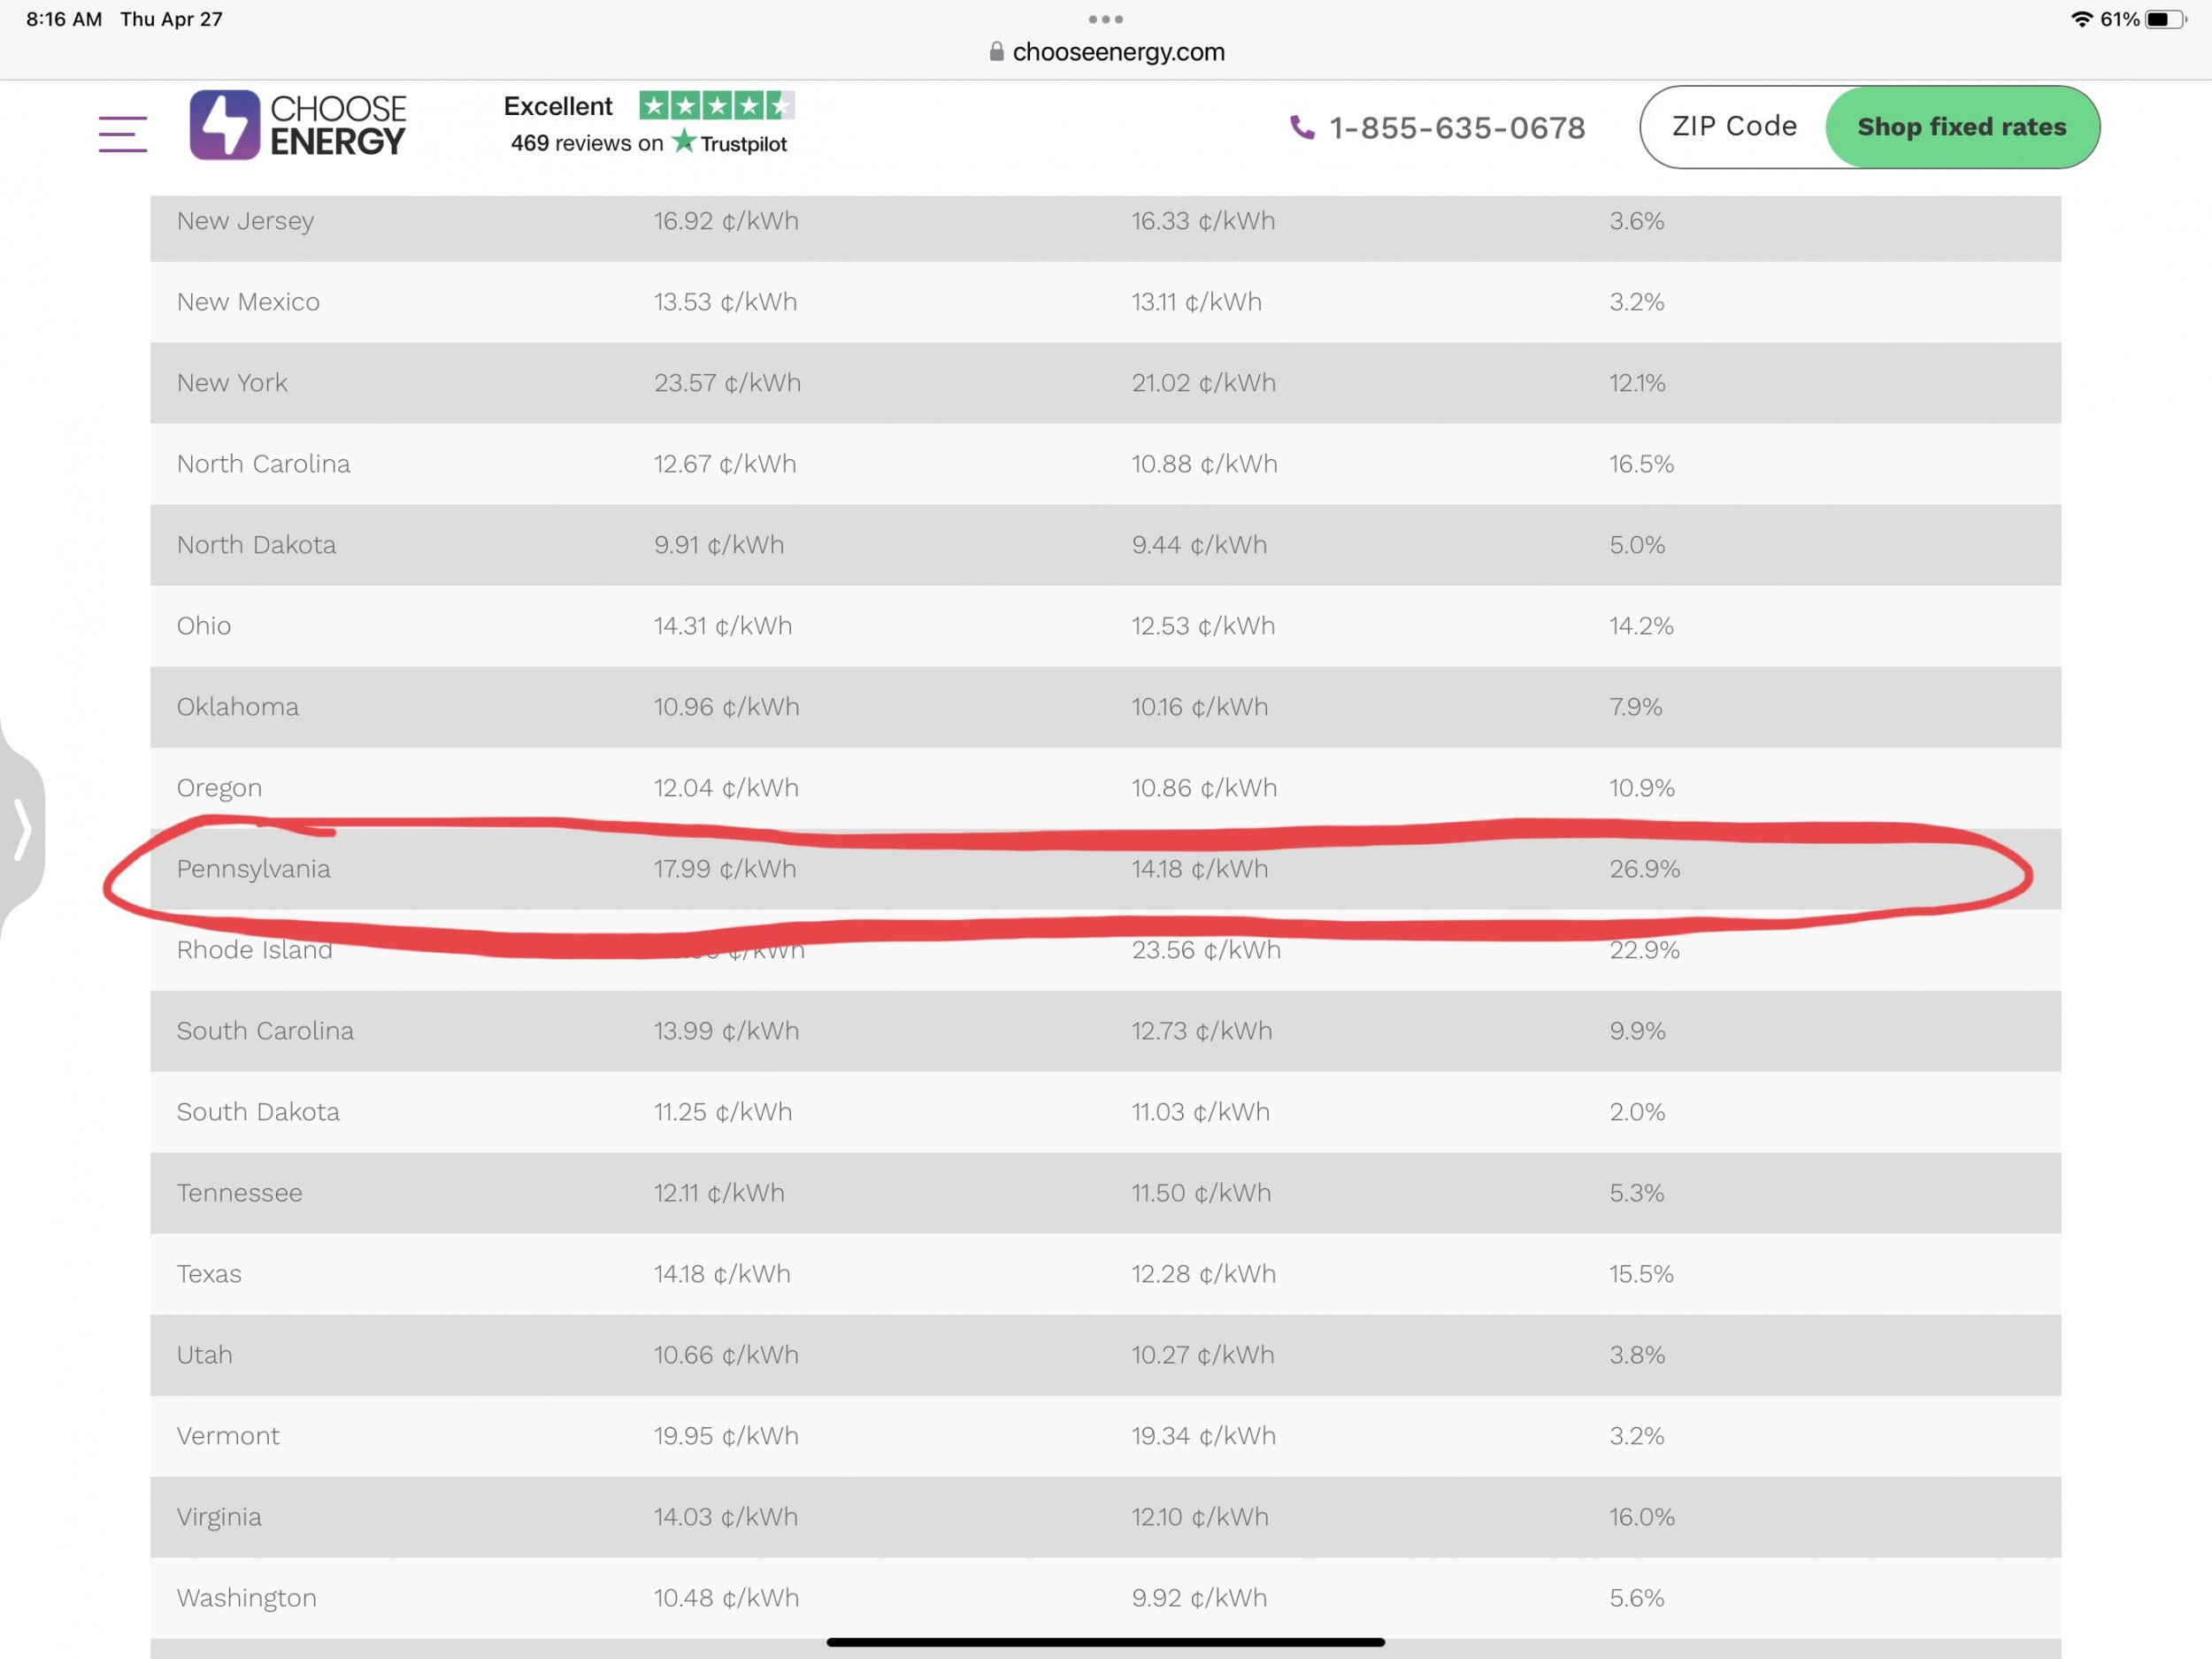Select the Pennsylvania table row
The width and height of the screenshot is (2212, 1659).
tap(1105, 869)
